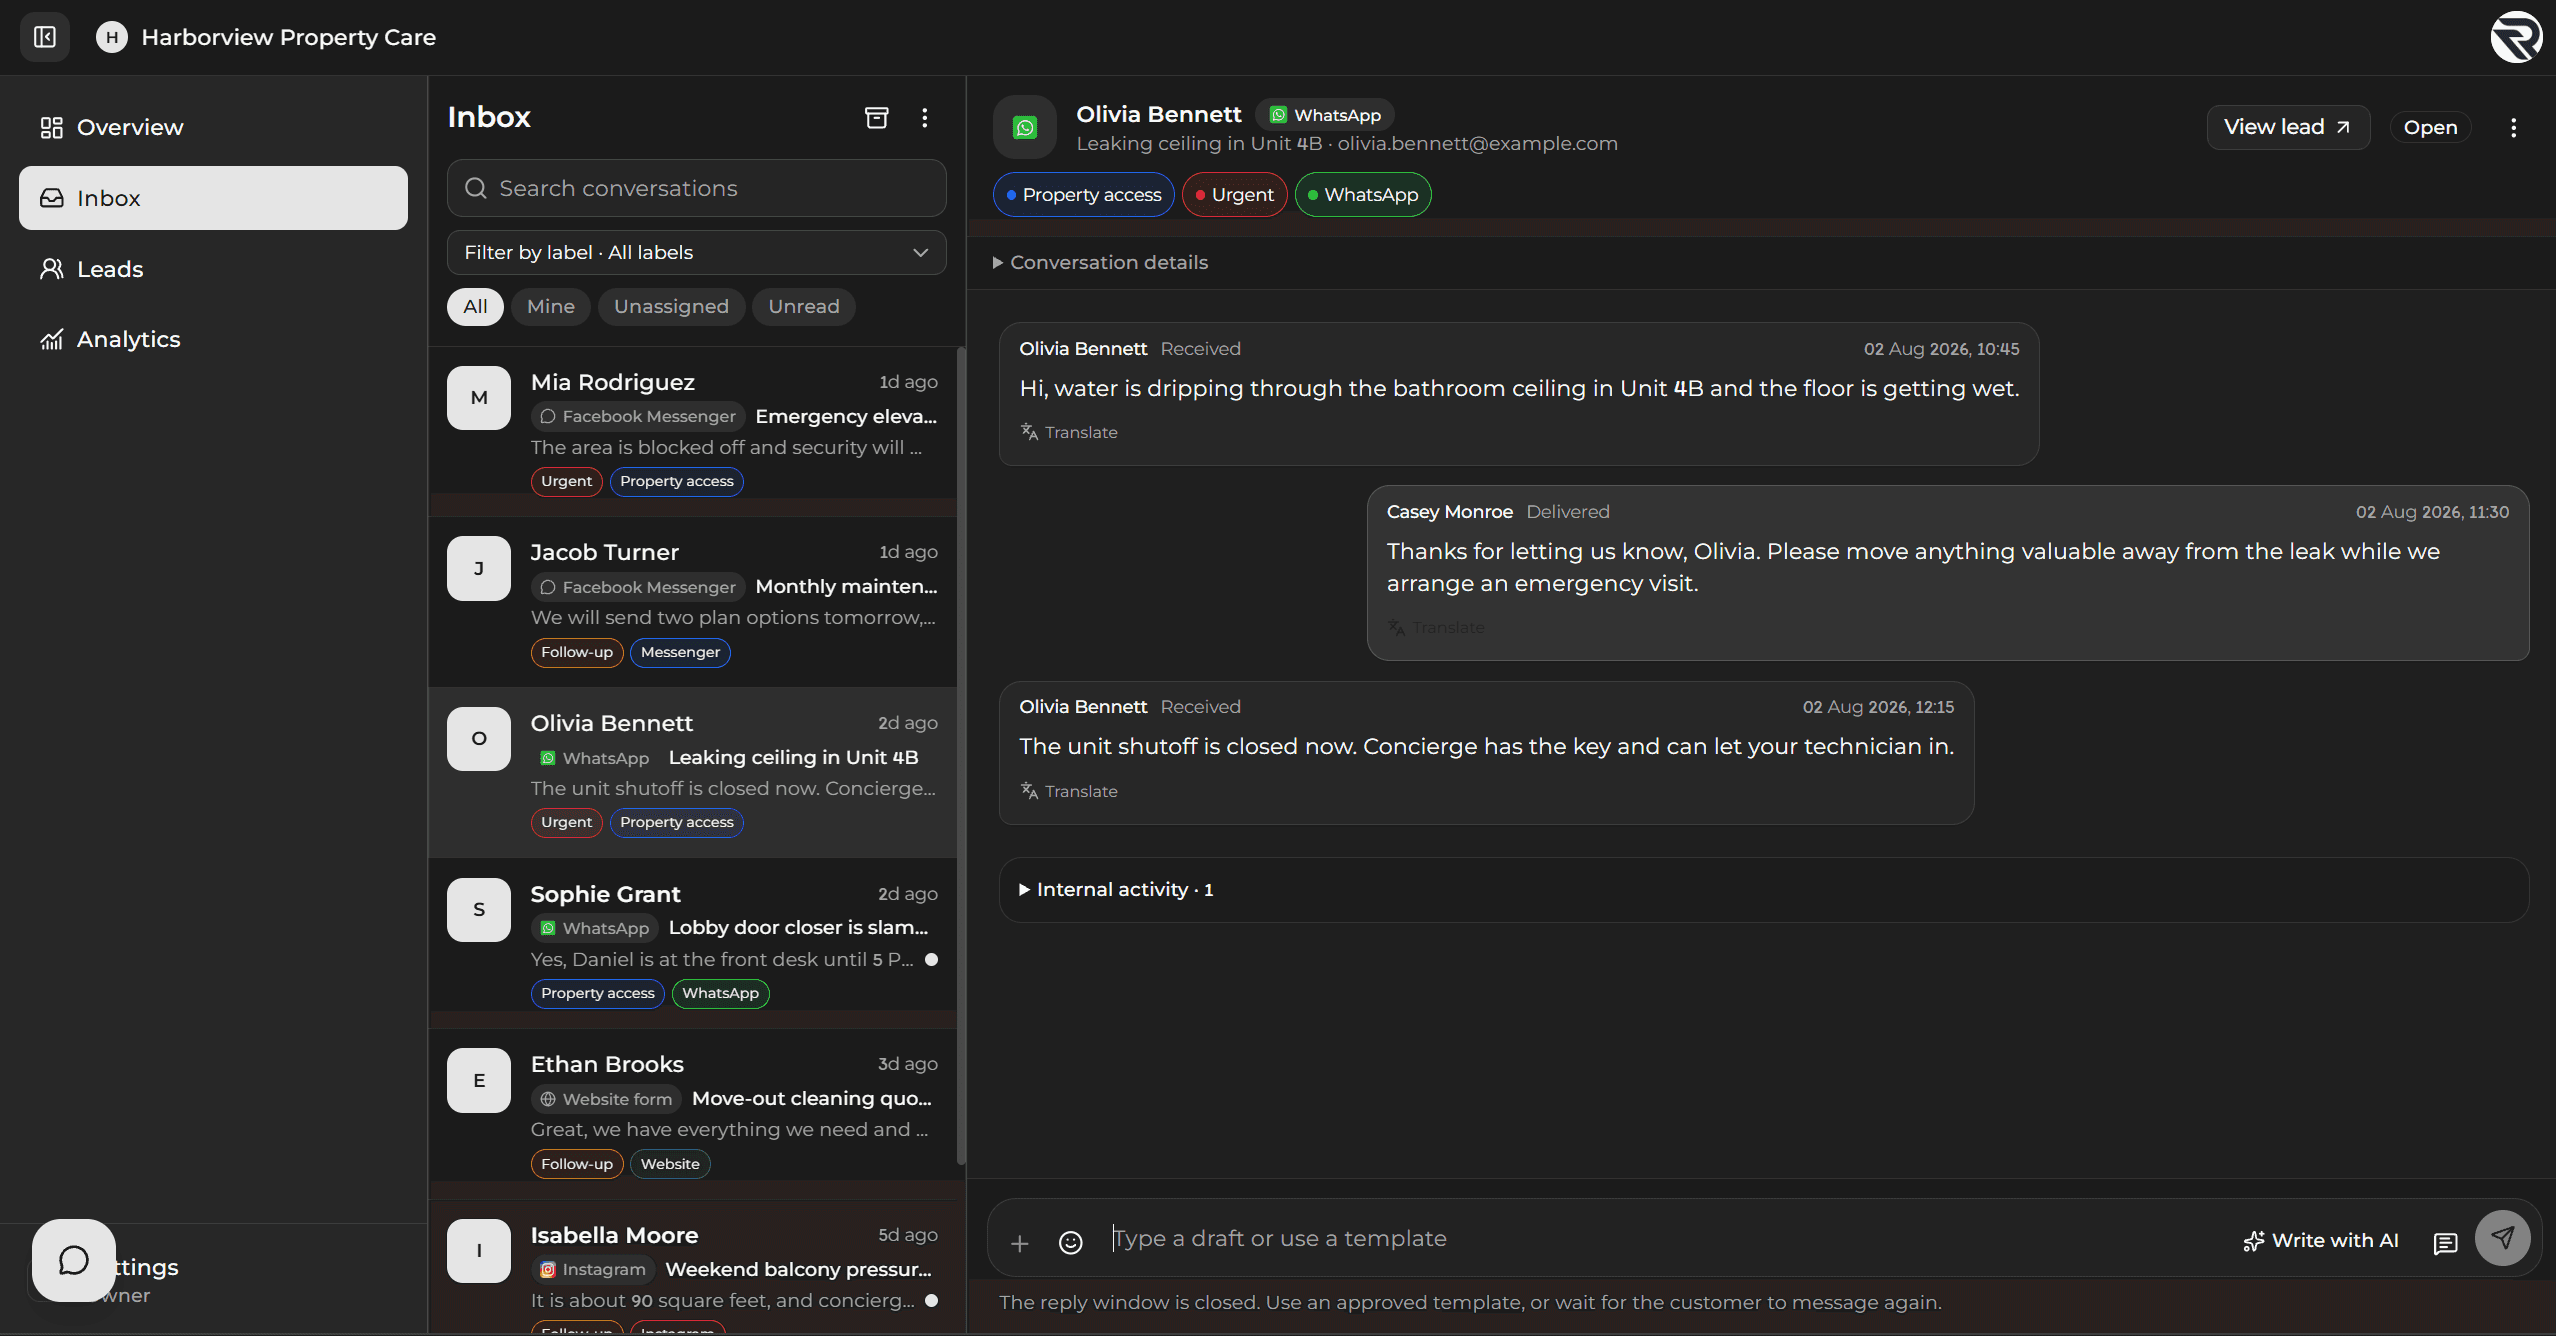Open the Overview dashboard
Screen dimensions: 2556x1336
(213, 127)
